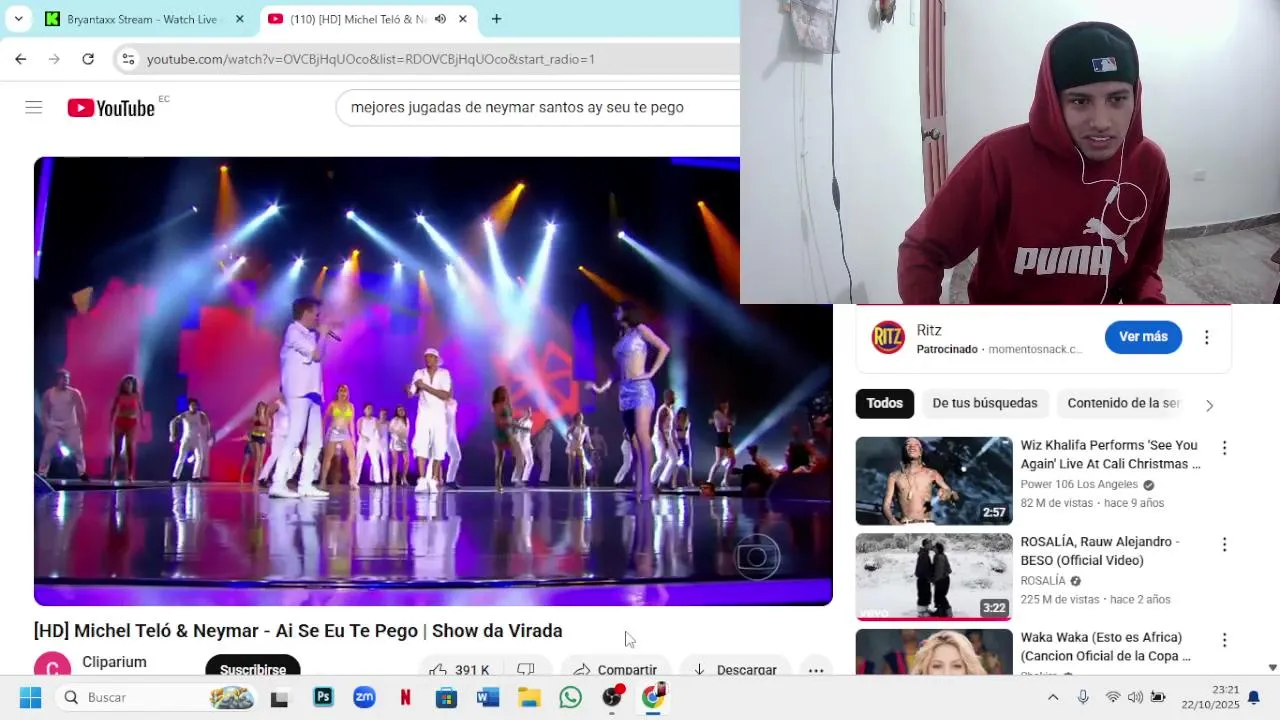Open Waka Waka Esto es Africa title
The height and width of the screenshot is (720, 1280).
point(1105,646)
